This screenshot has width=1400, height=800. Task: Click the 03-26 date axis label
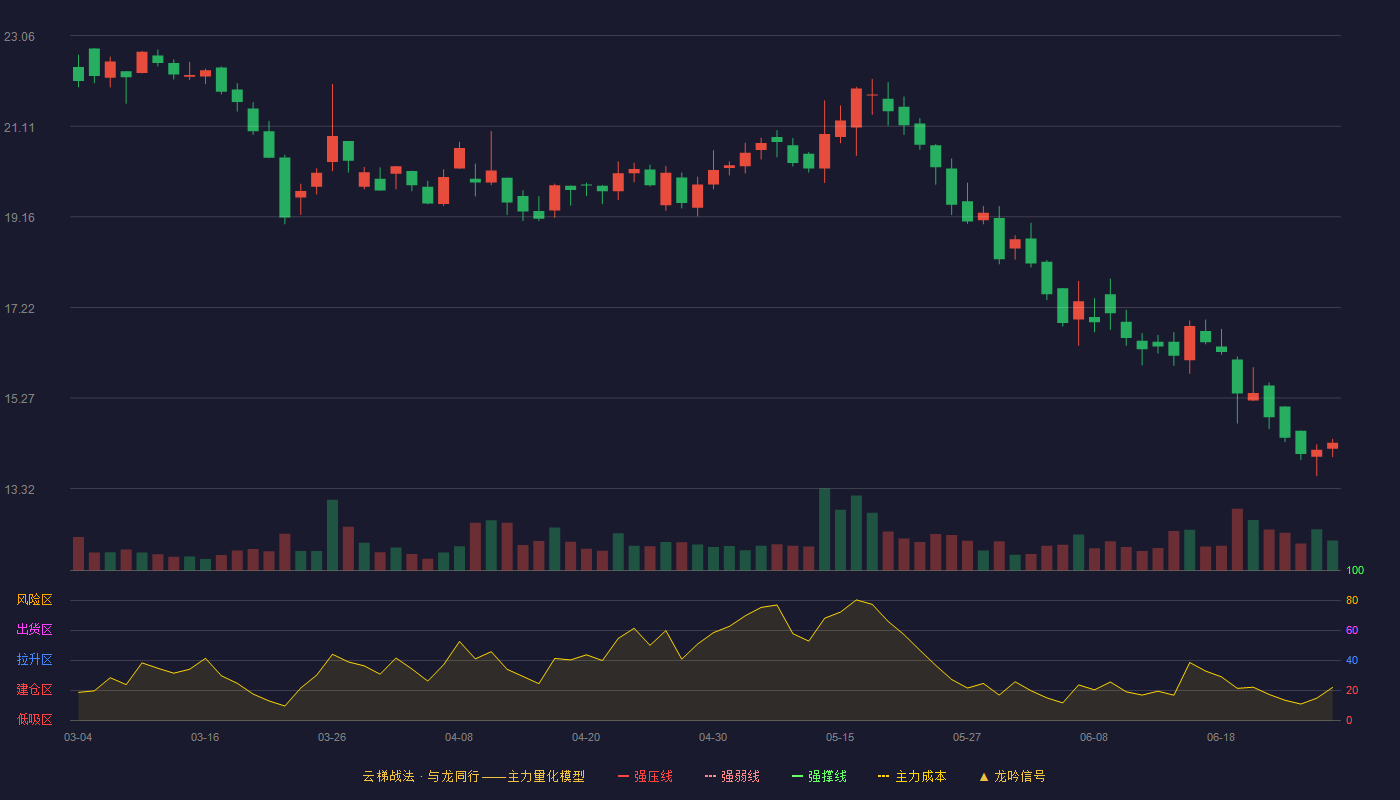[x=332, y=737]
